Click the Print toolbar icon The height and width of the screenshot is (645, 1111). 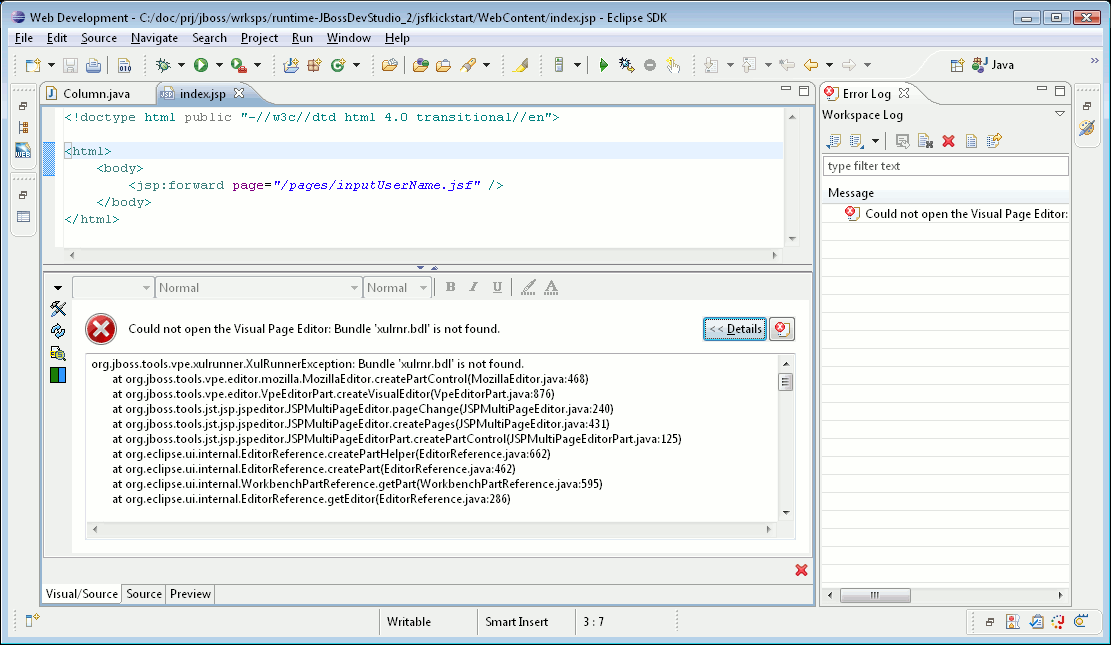93,65
